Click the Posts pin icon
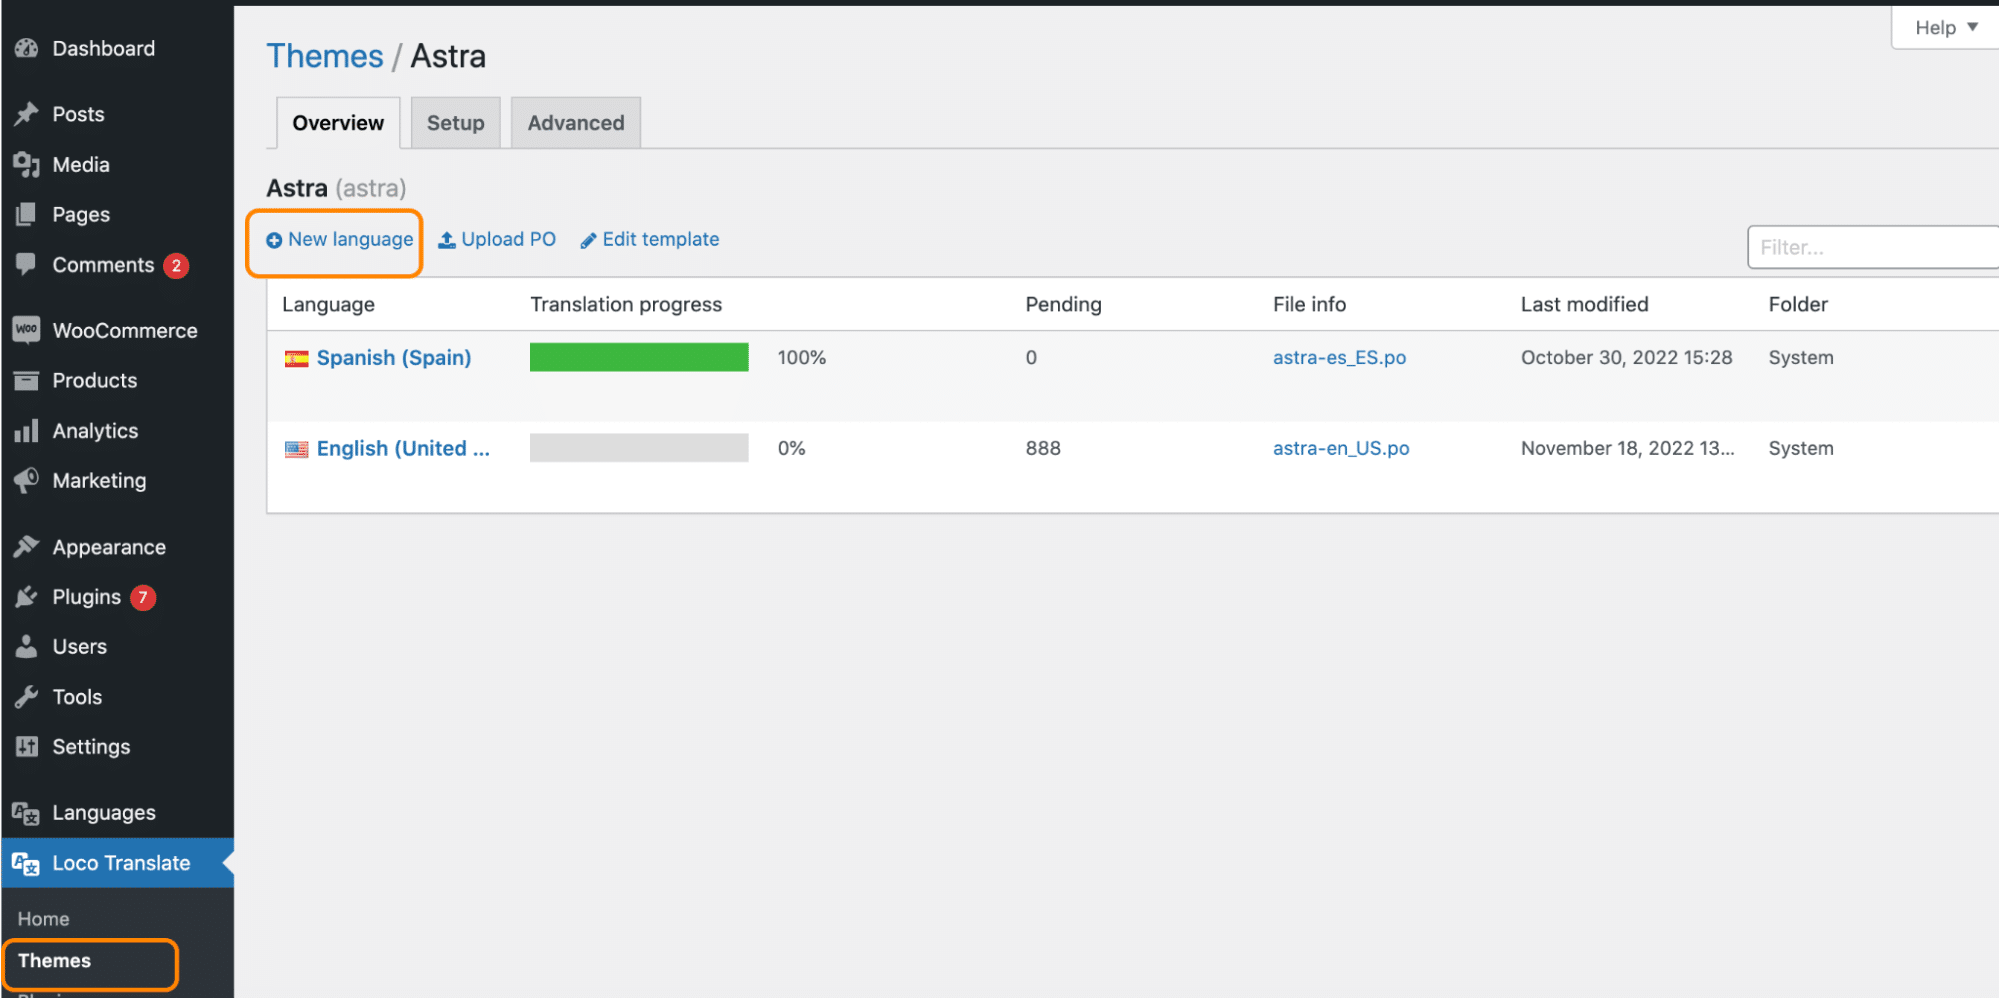 coord(27,114)
